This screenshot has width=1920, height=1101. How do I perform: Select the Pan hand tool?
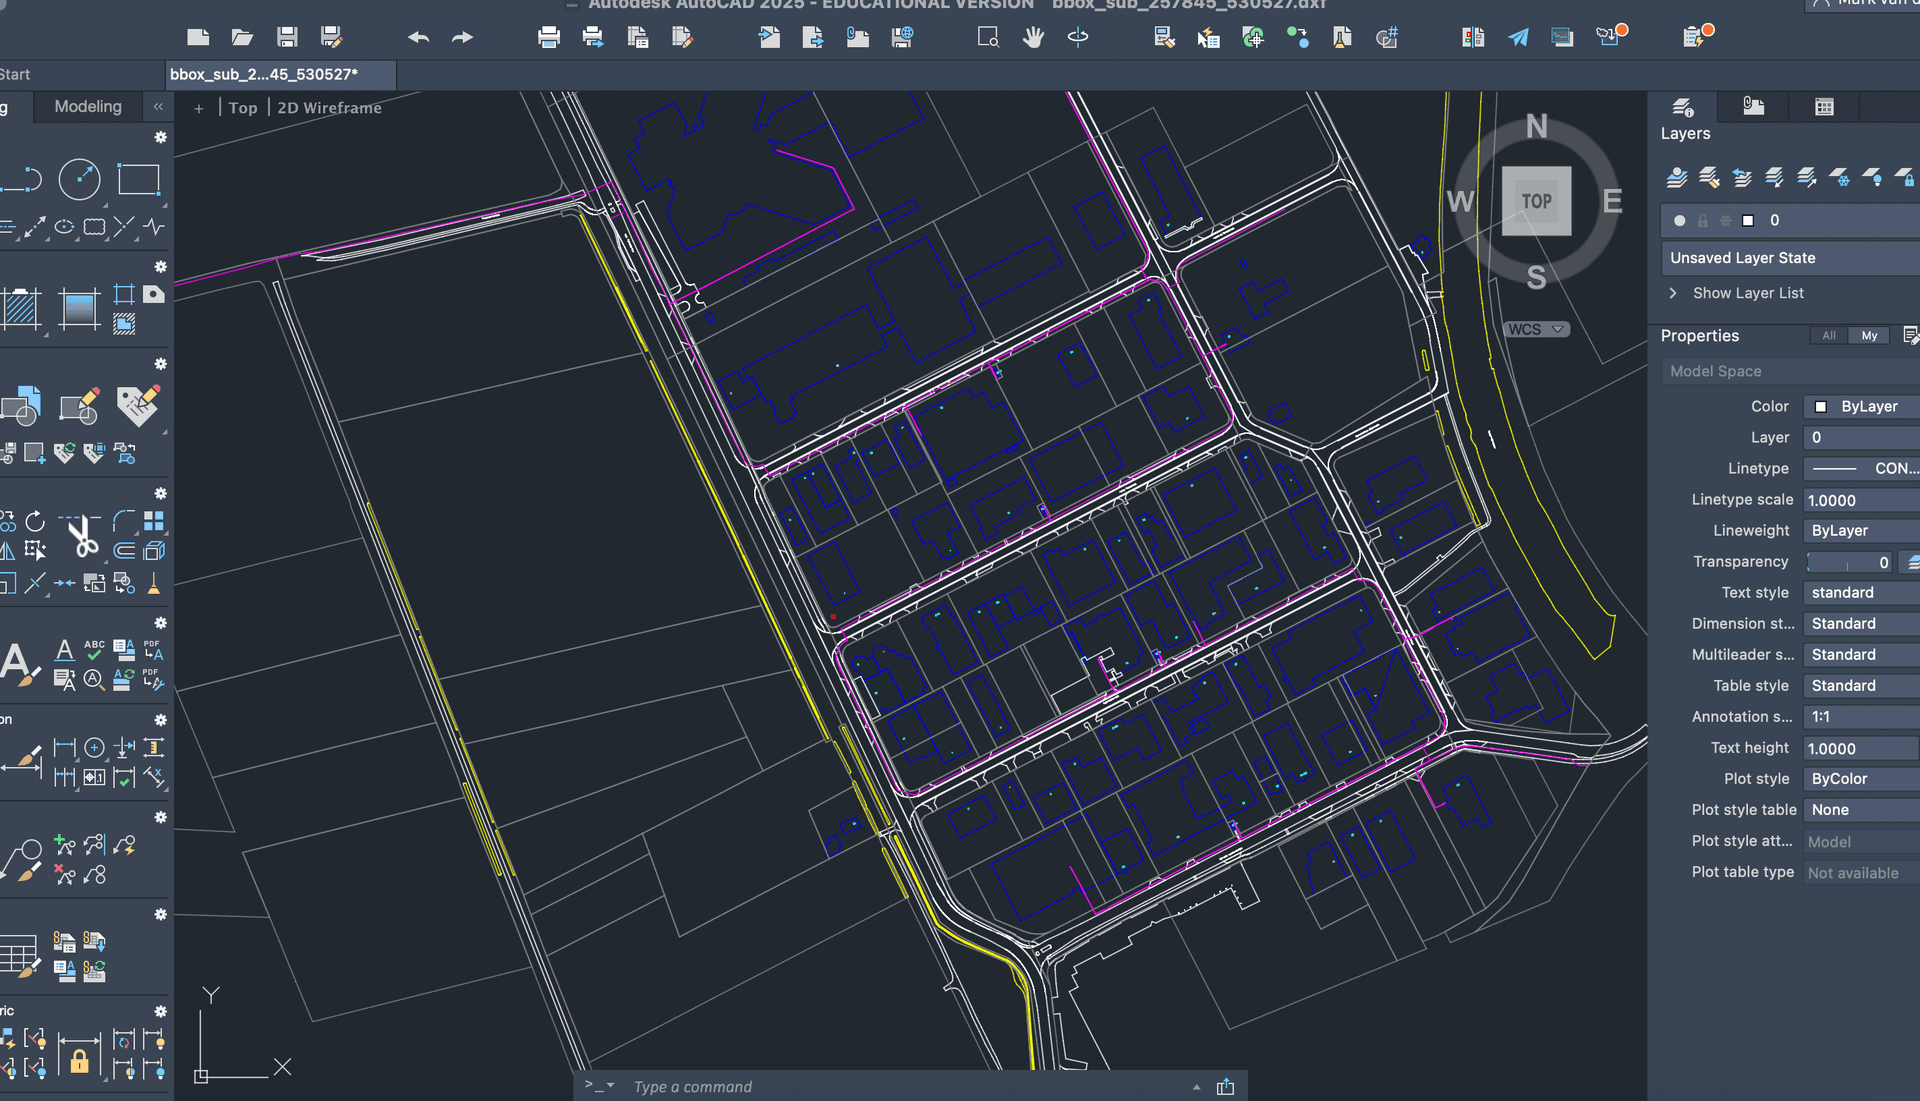coord(1033,37)
